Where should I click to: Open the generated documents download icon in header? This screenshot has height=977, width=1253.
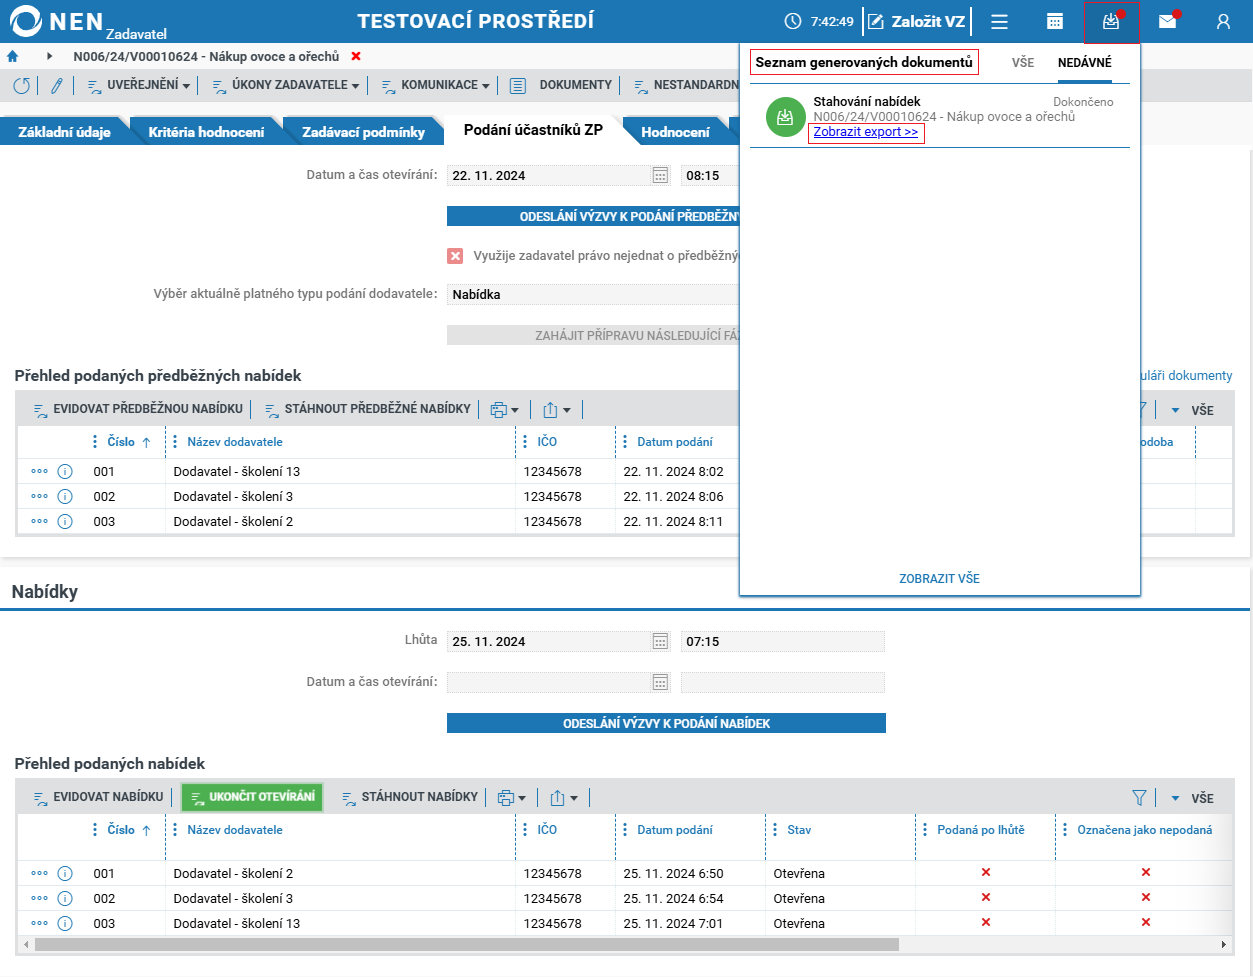click(1111, 22)
